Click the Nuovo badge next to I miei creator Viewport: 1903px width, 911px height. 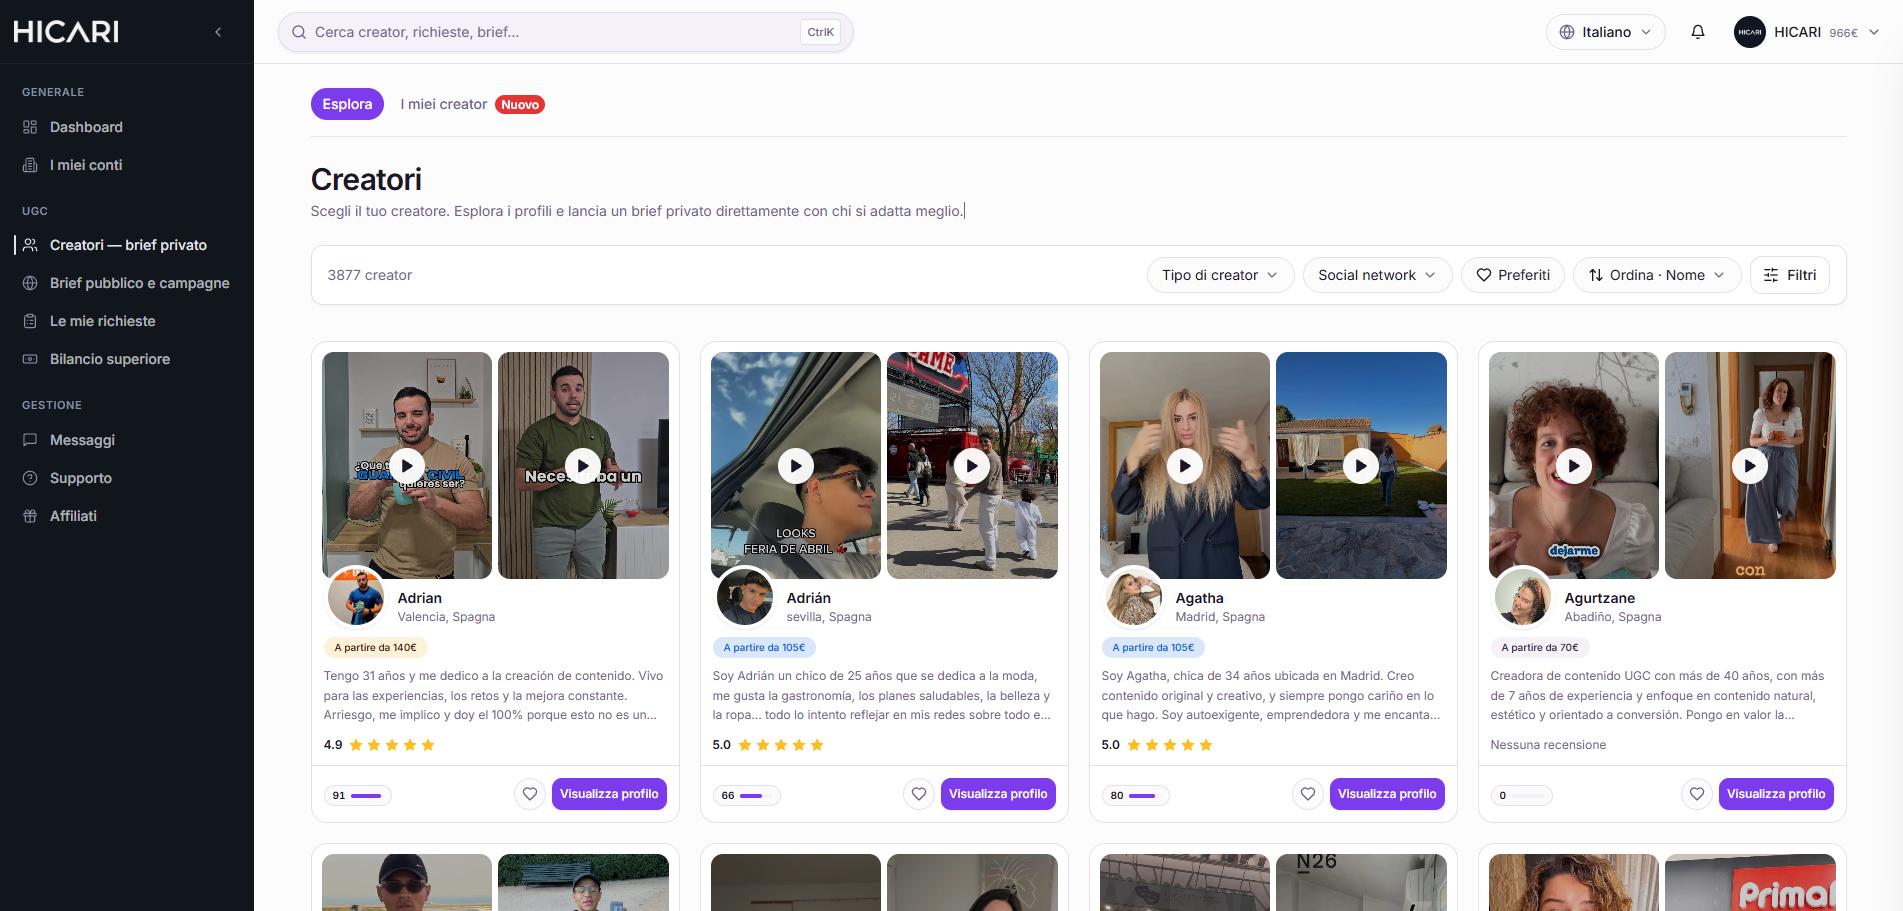pyautogui.click(x=520, y=105)
